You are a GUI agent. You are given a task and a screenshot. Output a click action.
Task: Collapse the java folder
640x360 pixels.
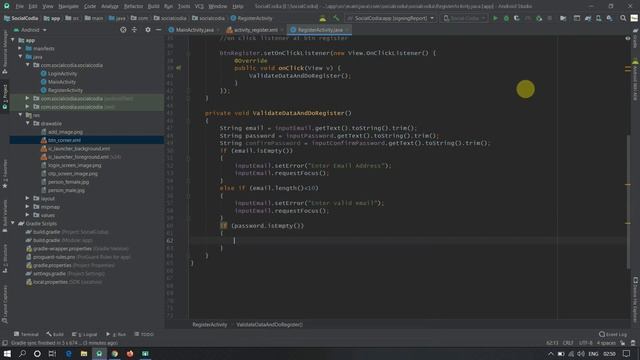pyautogui.click(x=20, y=57)
